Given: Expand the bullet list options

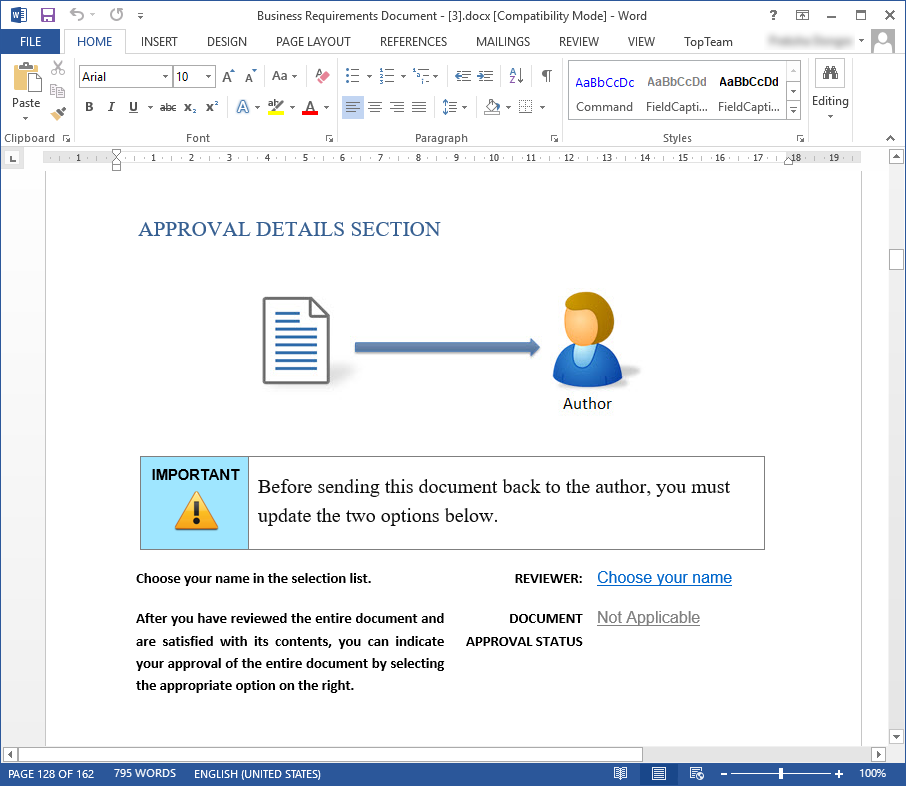Looking at the screenshot, I should (x=369, y=76).
